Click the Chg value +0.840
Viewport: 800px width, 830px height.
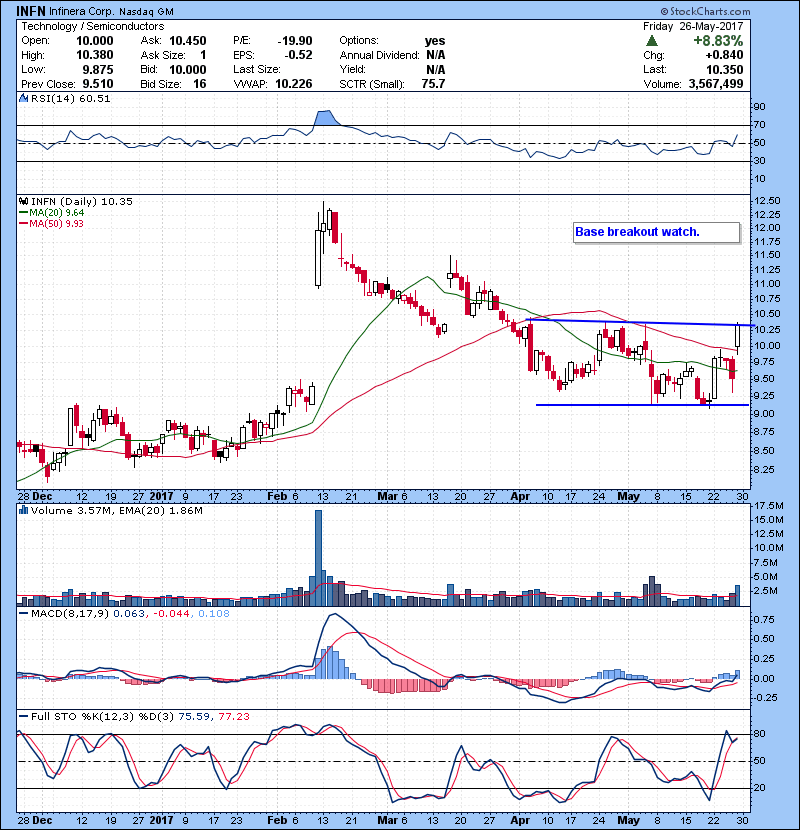[724, 55]
